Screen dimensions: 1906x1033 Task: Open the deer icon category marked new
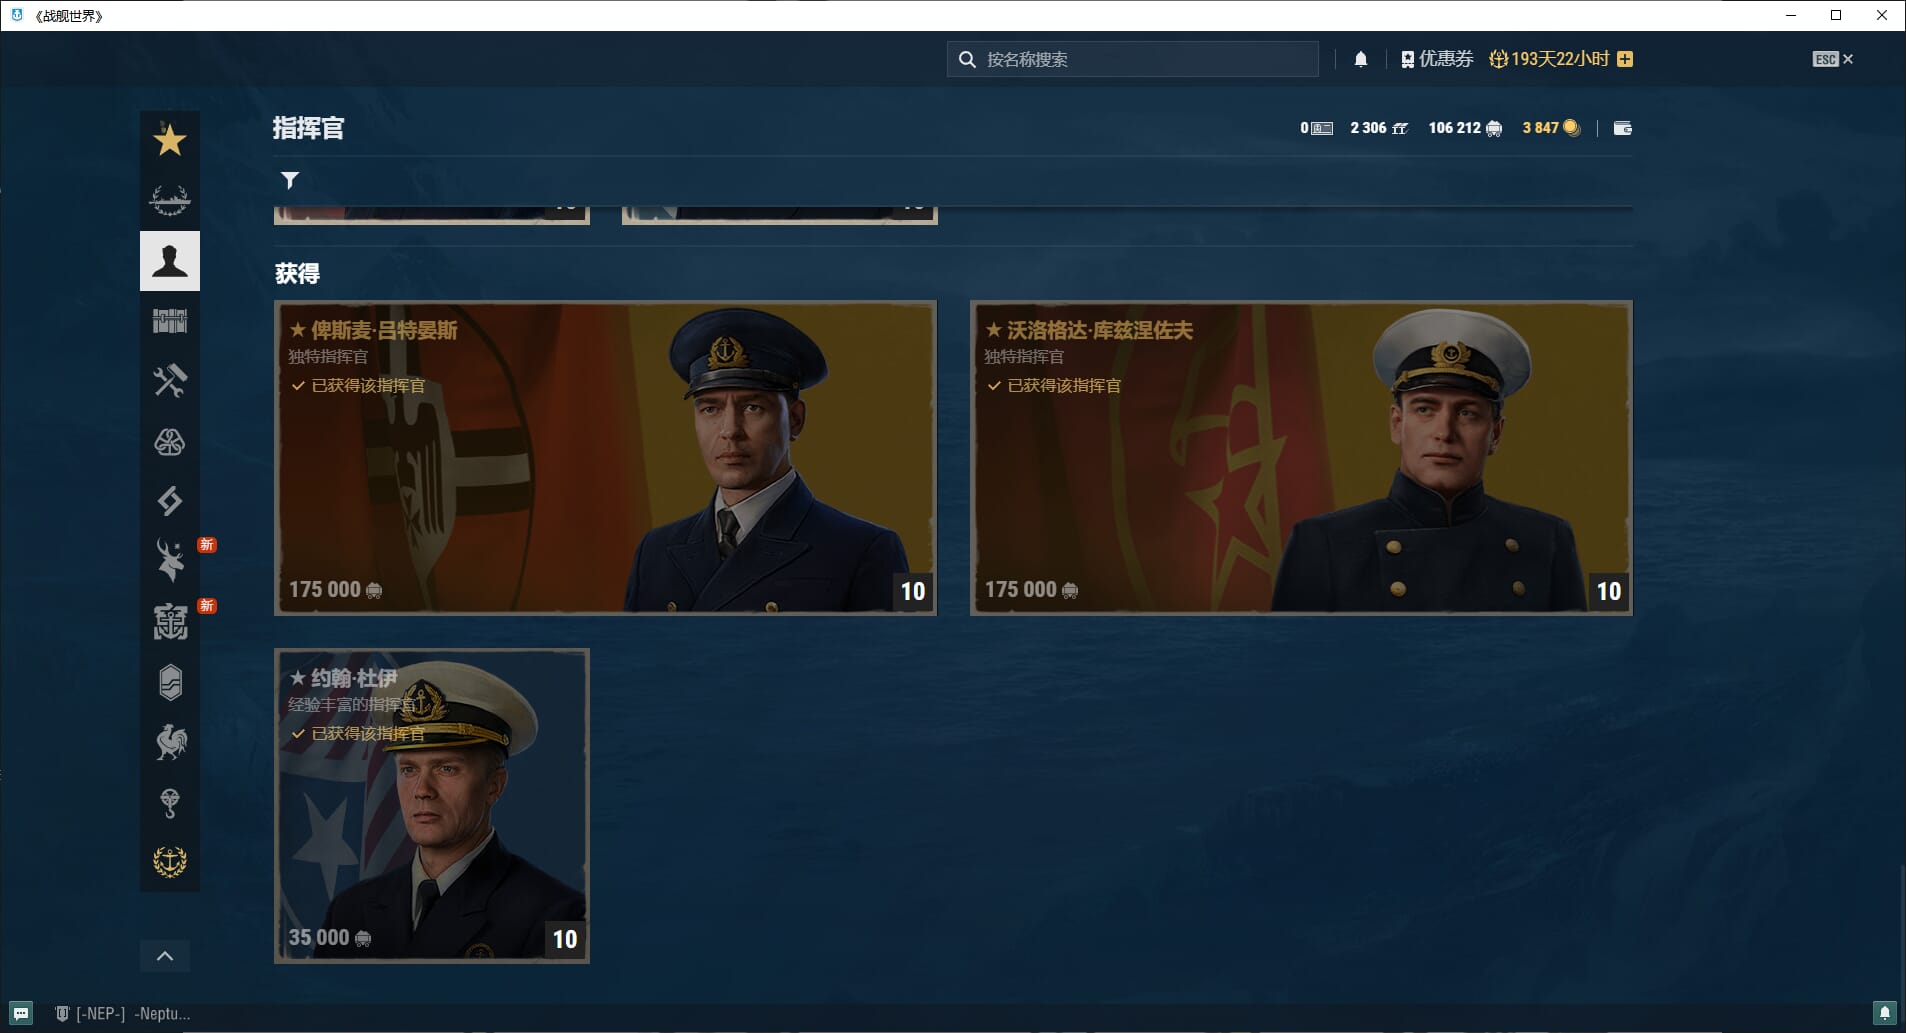169,561
